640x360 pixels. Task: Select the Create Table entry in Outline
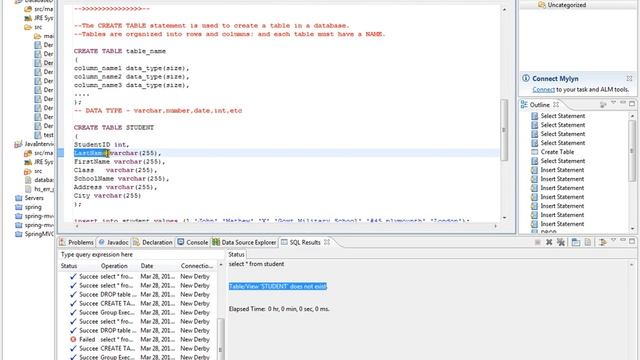tap(557, 152)
